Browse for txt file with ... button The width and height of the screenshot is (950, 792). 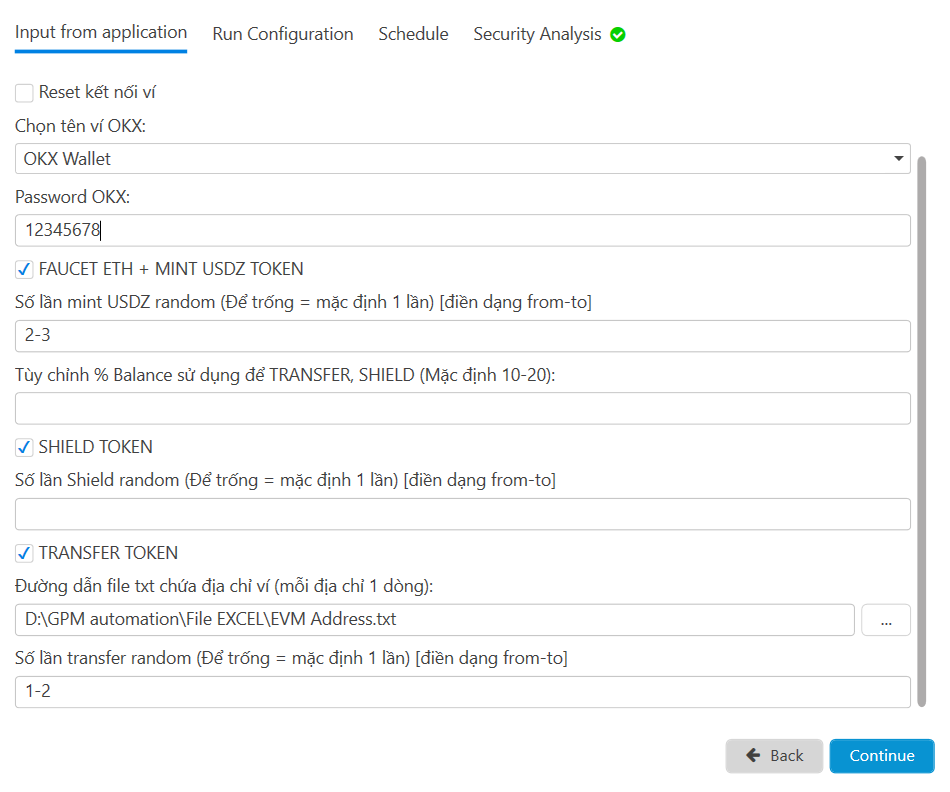886,620
